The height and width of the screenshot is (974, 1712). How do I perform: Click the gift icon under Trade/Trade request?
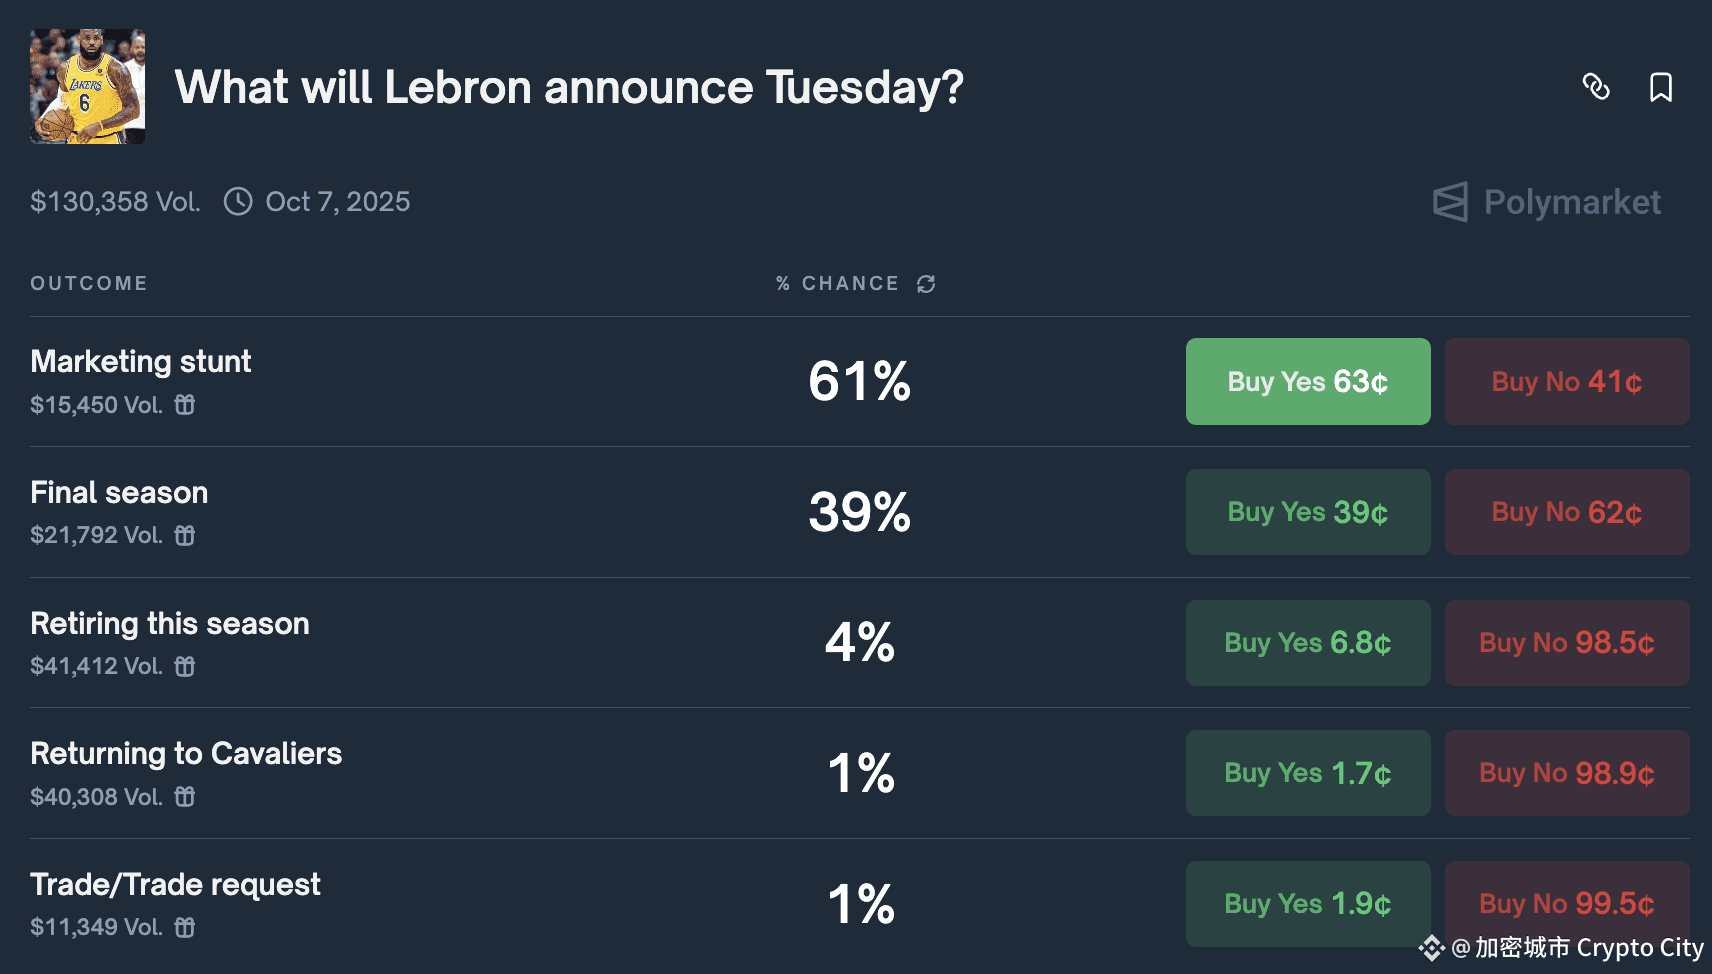pos(185,928)
